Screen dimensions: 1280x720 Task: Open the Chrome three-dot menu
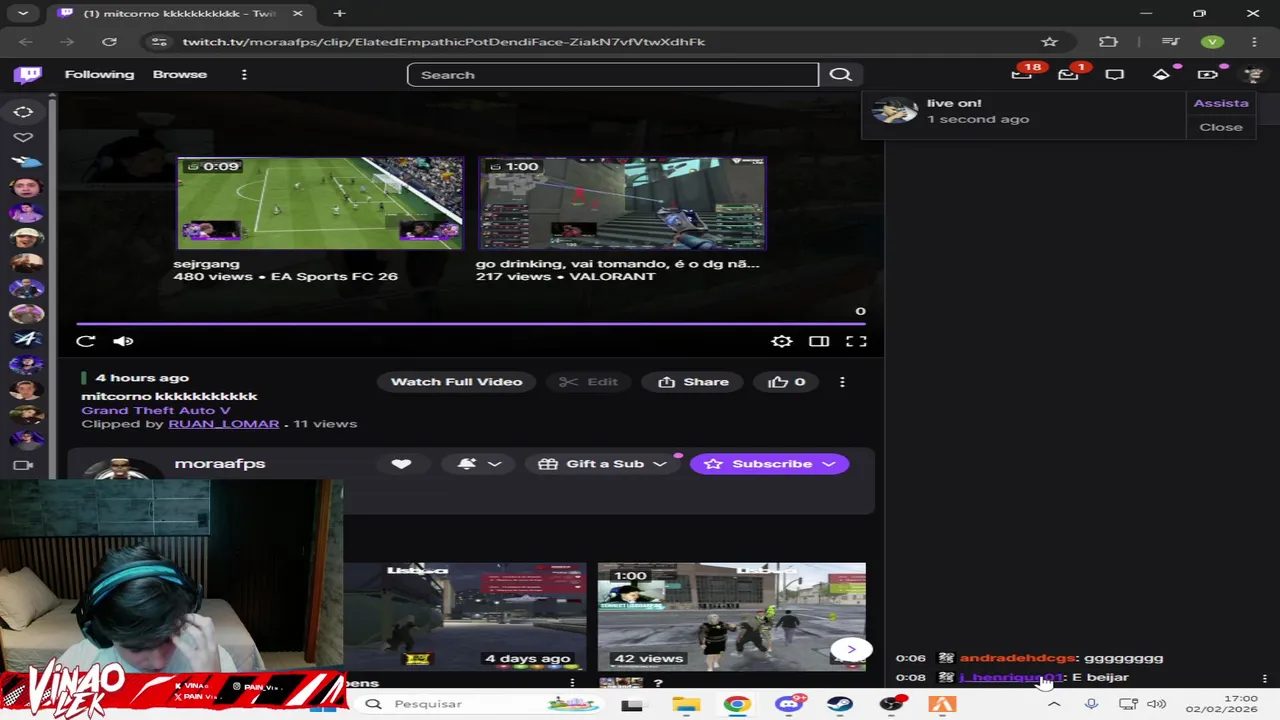[1254, 42]
